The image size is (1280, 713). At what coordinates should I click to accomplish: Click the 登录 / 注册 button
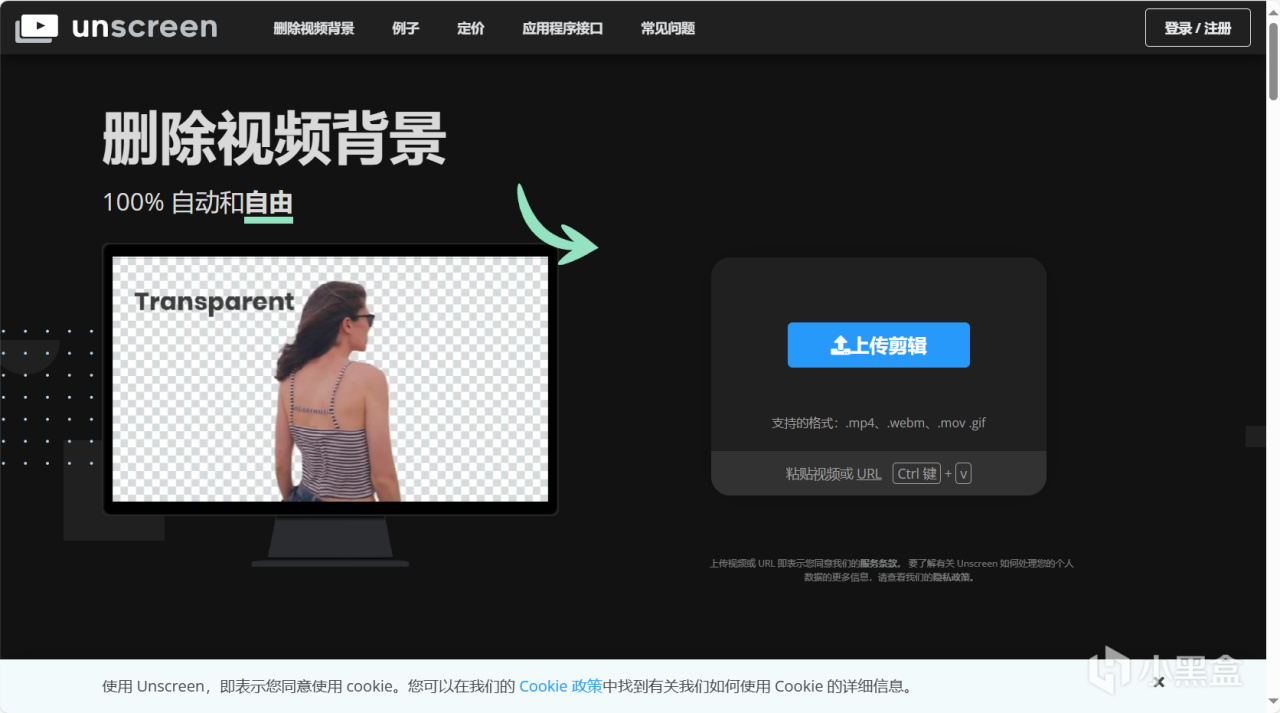1197,28
